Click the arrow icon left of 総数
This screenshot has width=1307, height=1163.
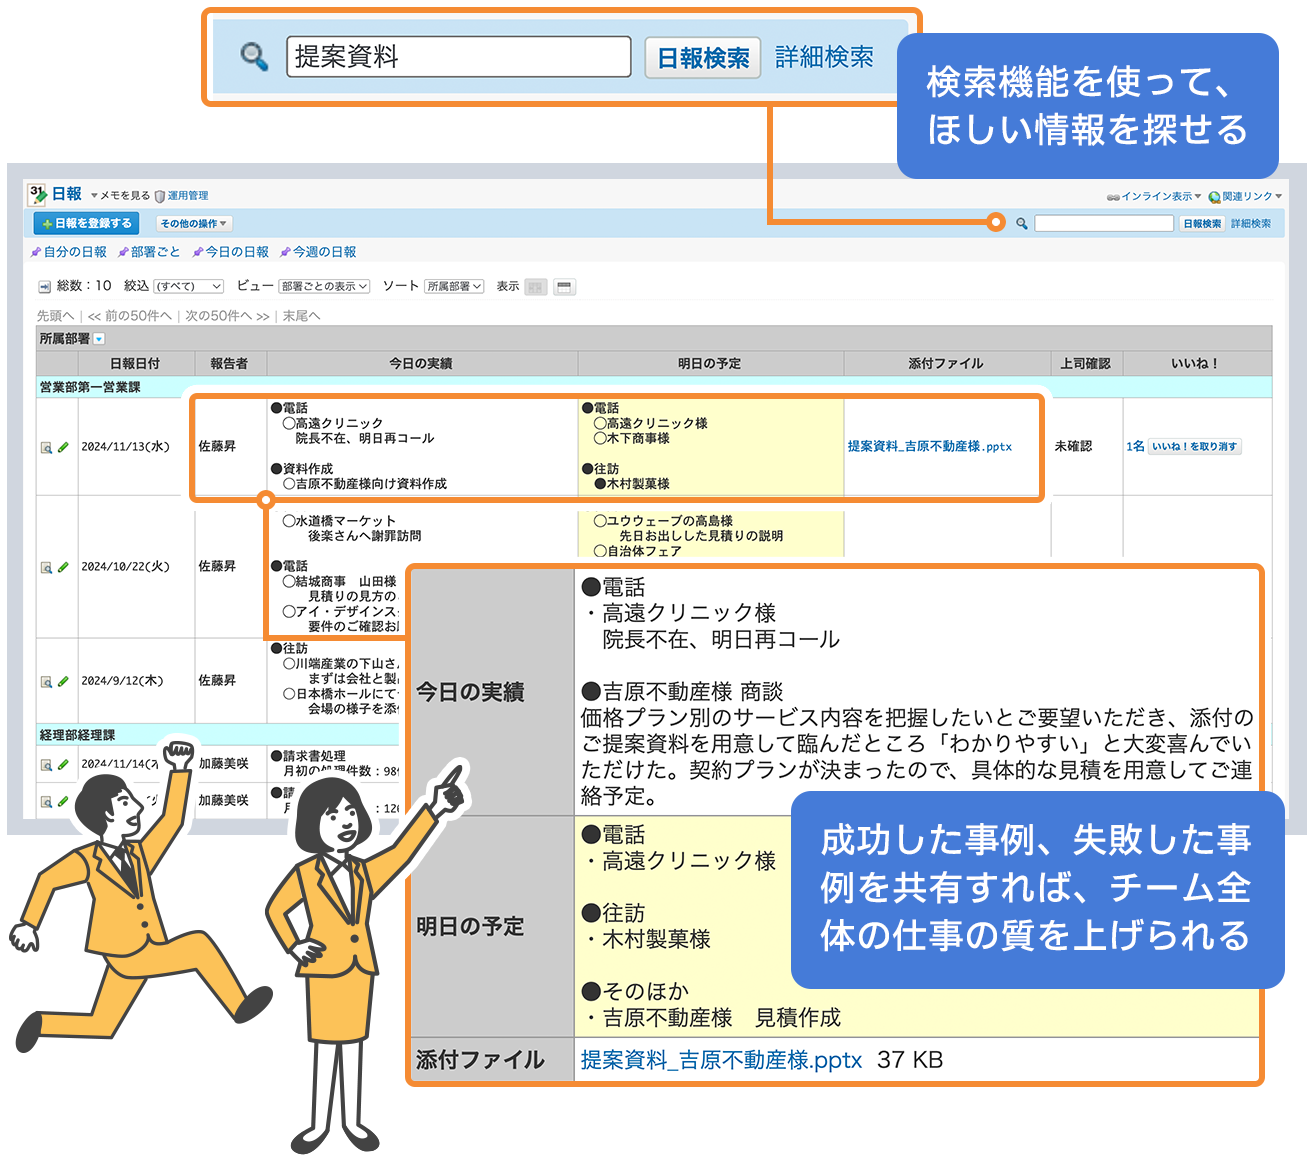point(44,287)
